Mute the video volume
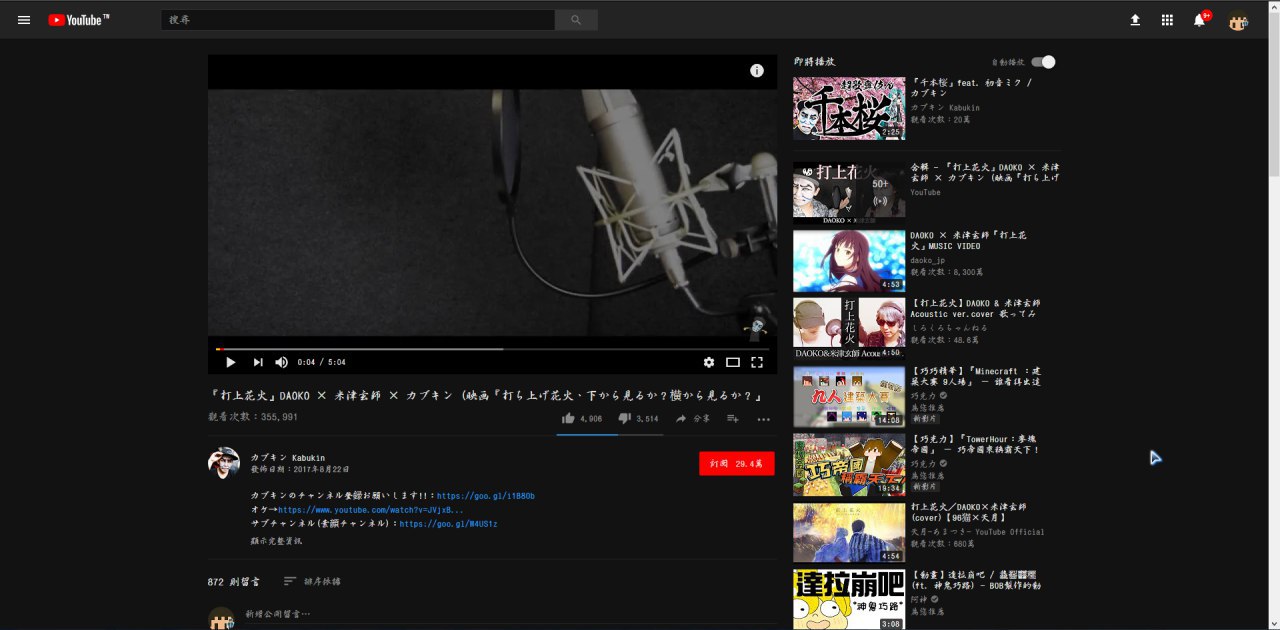This screenshot has width=1280, height=630. click(x=282, y=362)
